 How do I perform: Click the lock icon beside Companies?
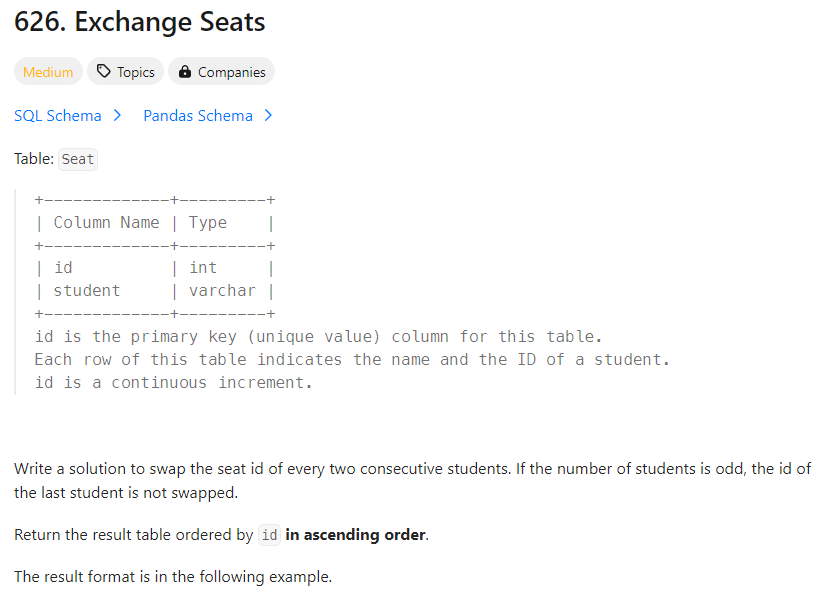point(184,72)
